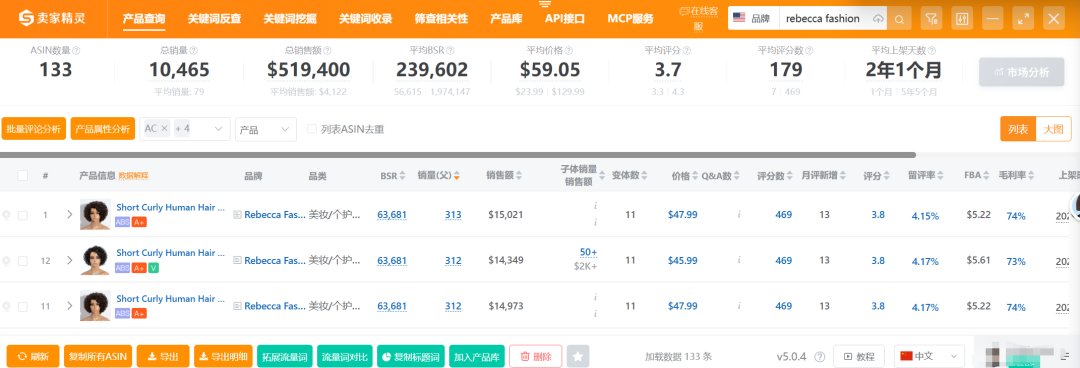Open the 产品库 tab
The height and width of the screenshot is (368, 1080).
[x=506, y=19]
